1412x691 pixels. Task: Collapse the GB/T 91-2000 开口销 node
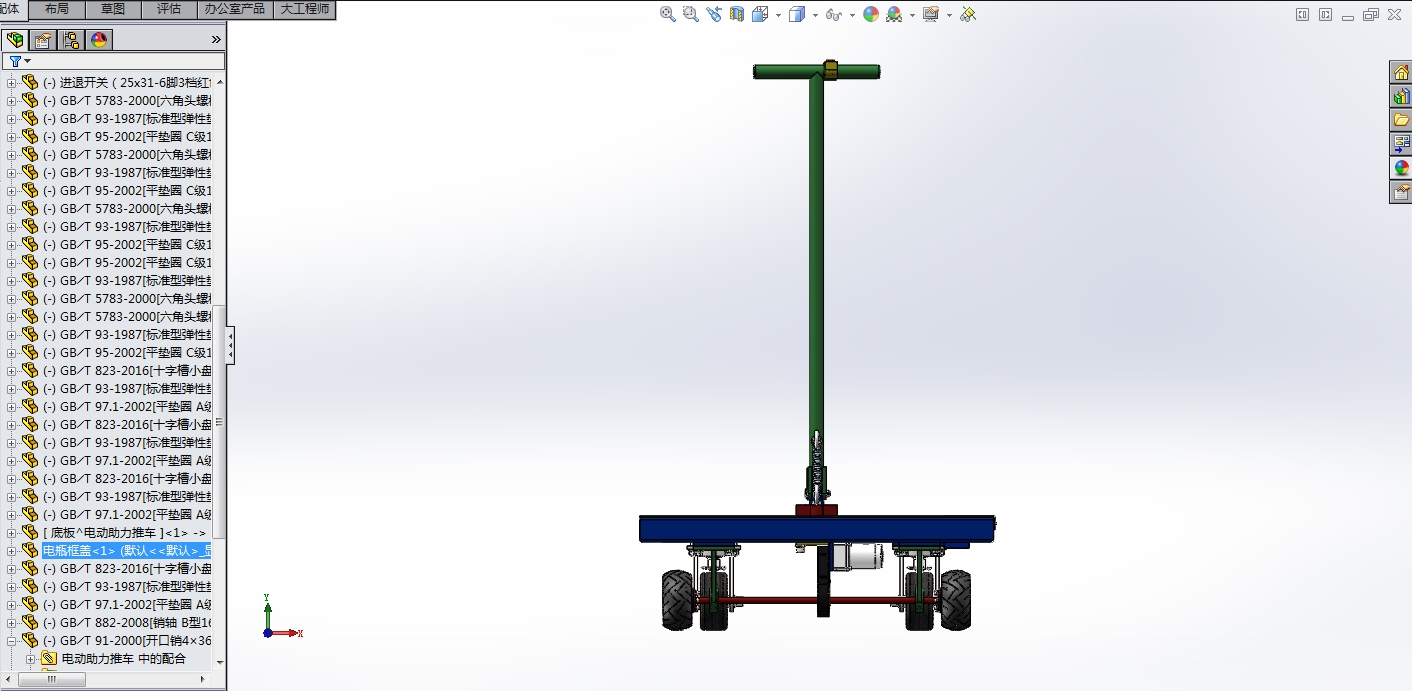point(12,640)
